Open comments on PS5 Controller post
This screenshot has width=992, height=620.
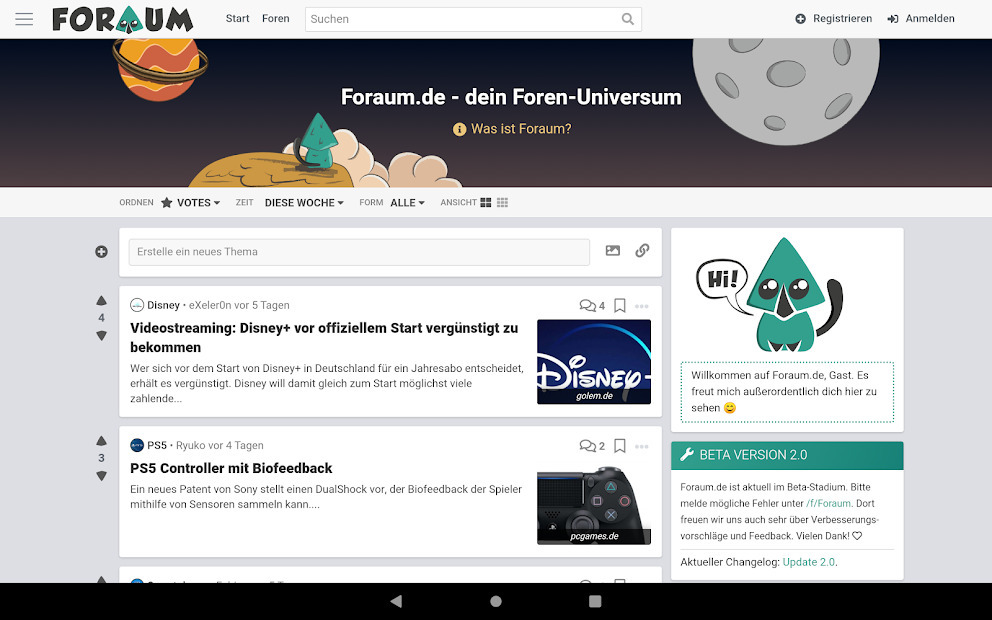pyautogui.click(x=592, y=446)
